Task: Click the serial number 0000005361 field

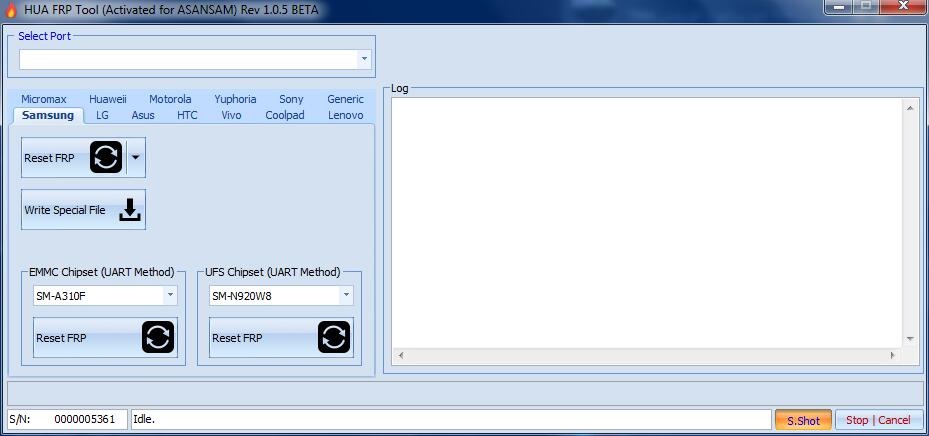Action: 85,419
